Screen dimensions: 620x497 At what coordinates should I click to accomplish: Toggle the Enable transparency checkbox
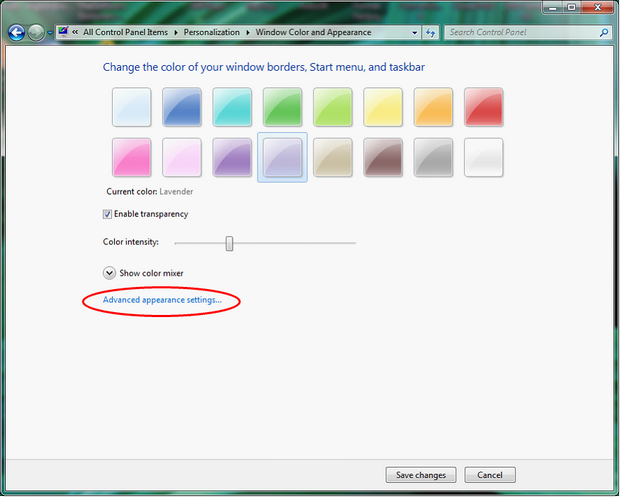click(x=108, y=214)
